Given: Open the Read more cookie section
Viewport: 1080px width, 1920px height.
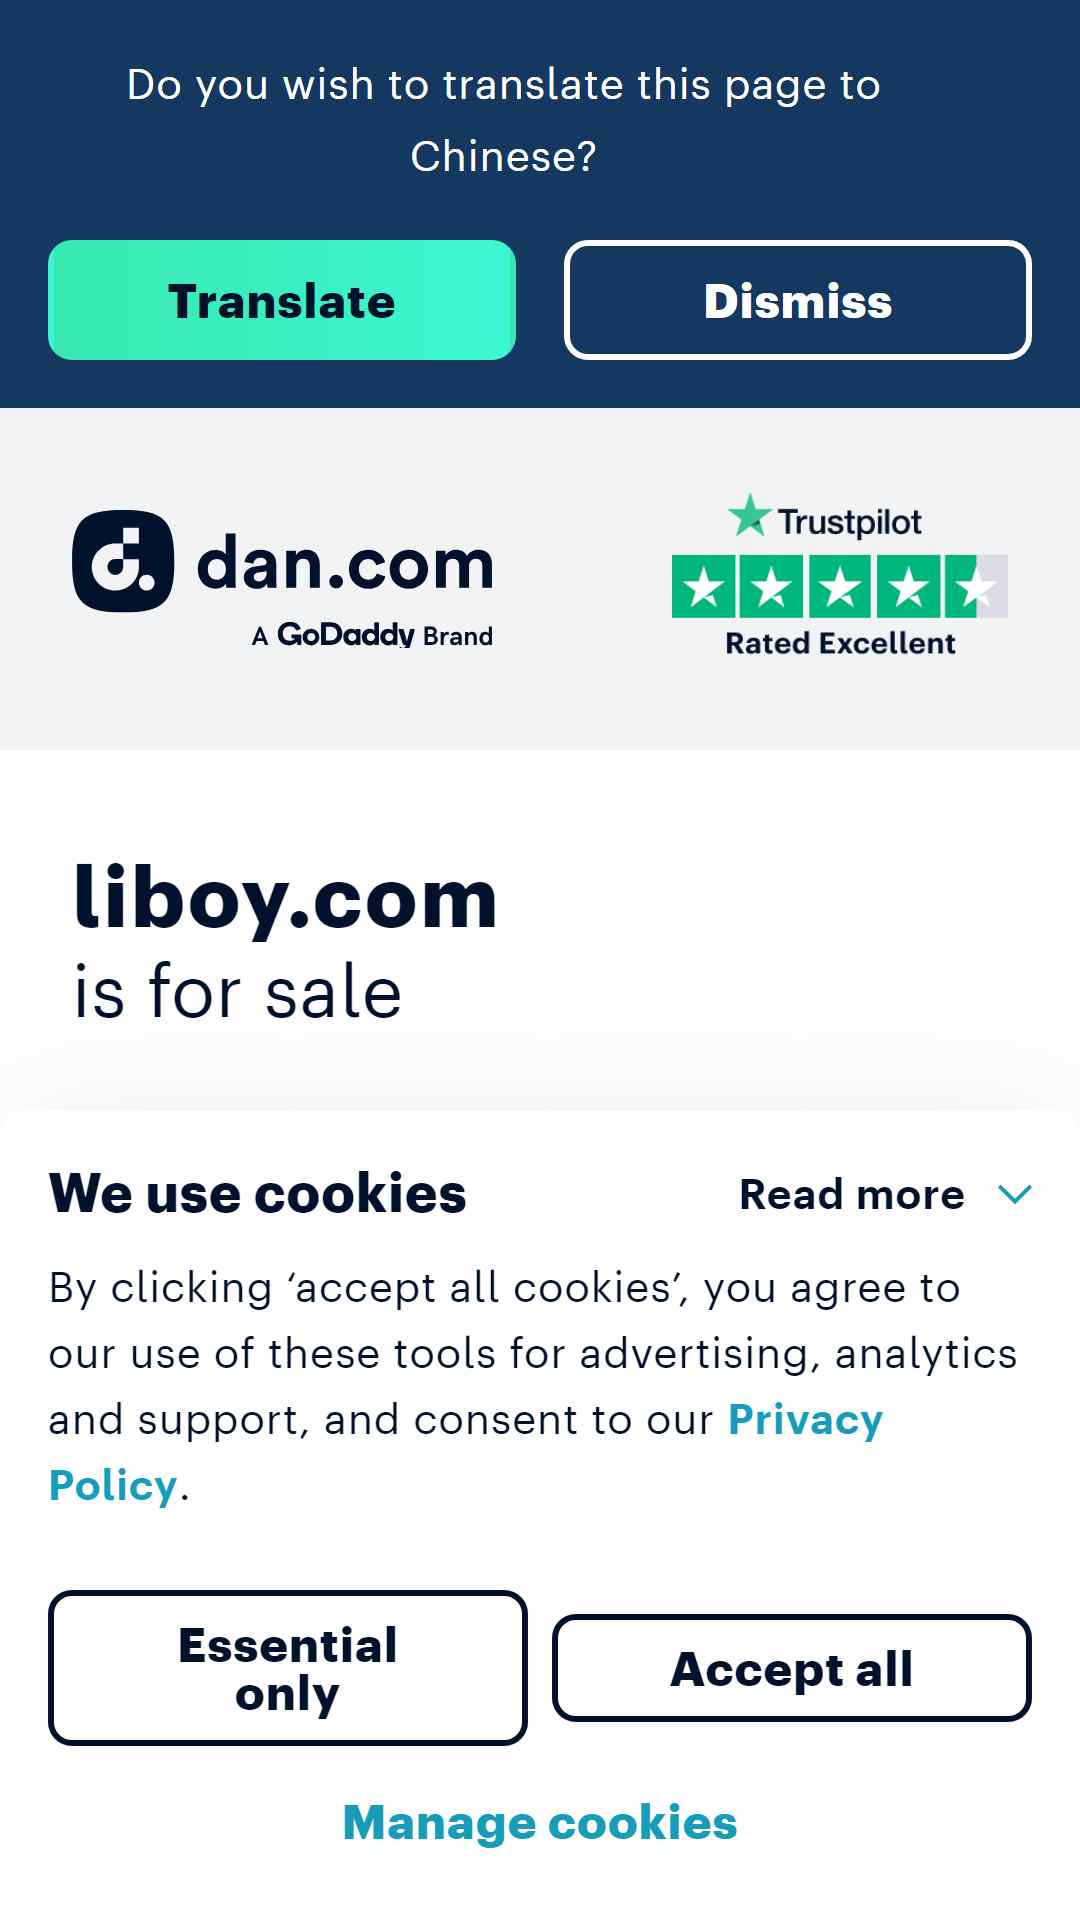Looking at the screenshot, I should [x=852, y=1194].
